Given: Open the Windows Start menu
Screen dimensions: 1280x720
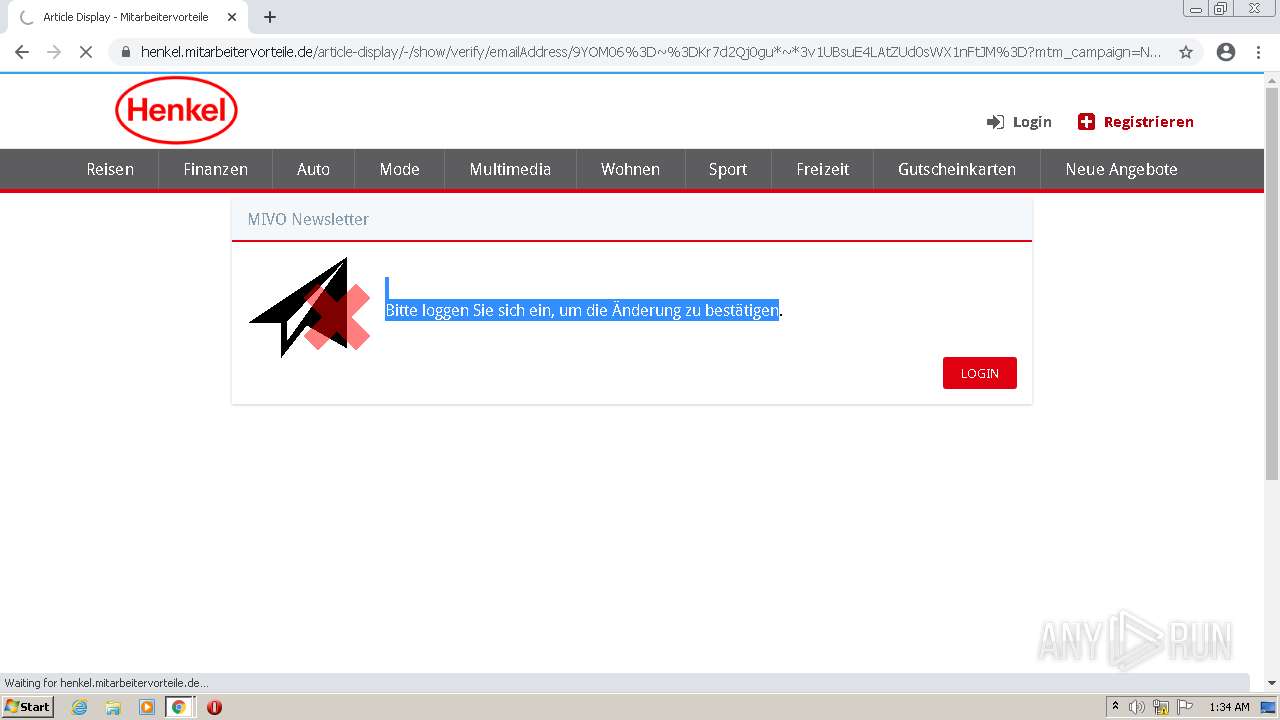Looking at the screenshot, I should pos(27,707).
